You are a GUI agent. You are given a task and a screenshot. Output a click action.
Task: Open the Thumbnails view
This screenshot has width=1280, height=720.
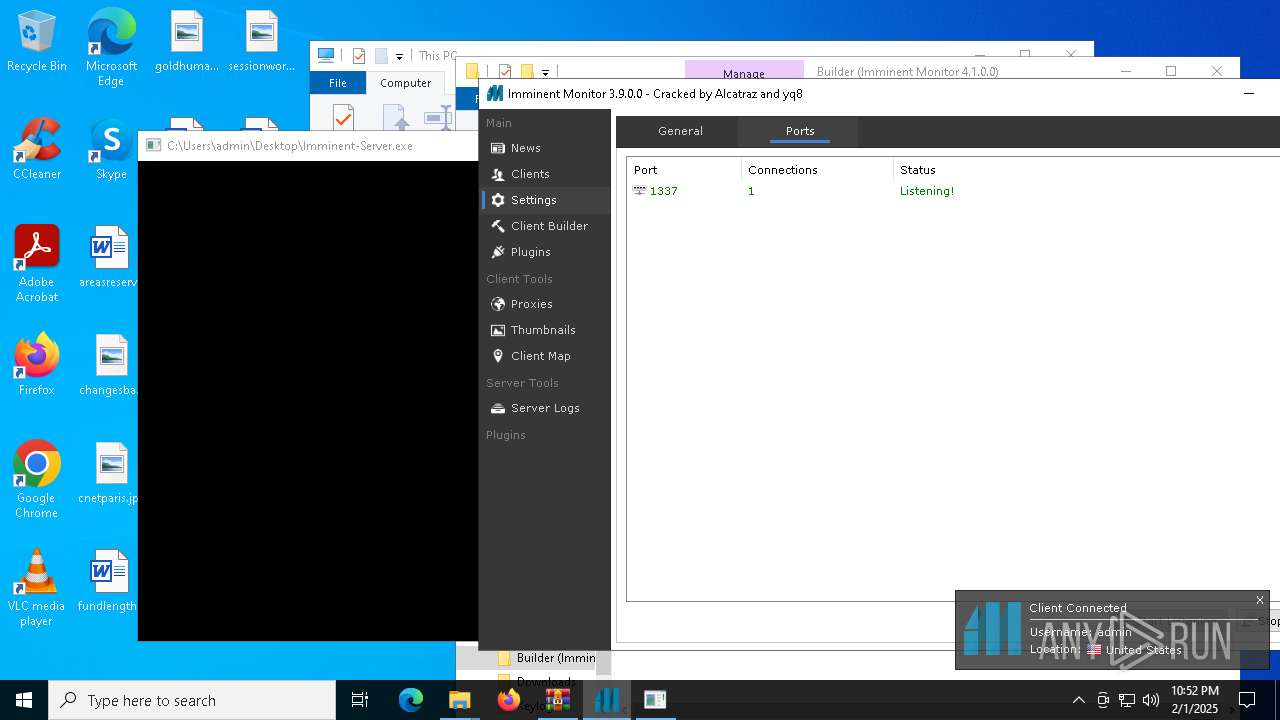click(x=545, y=330)
